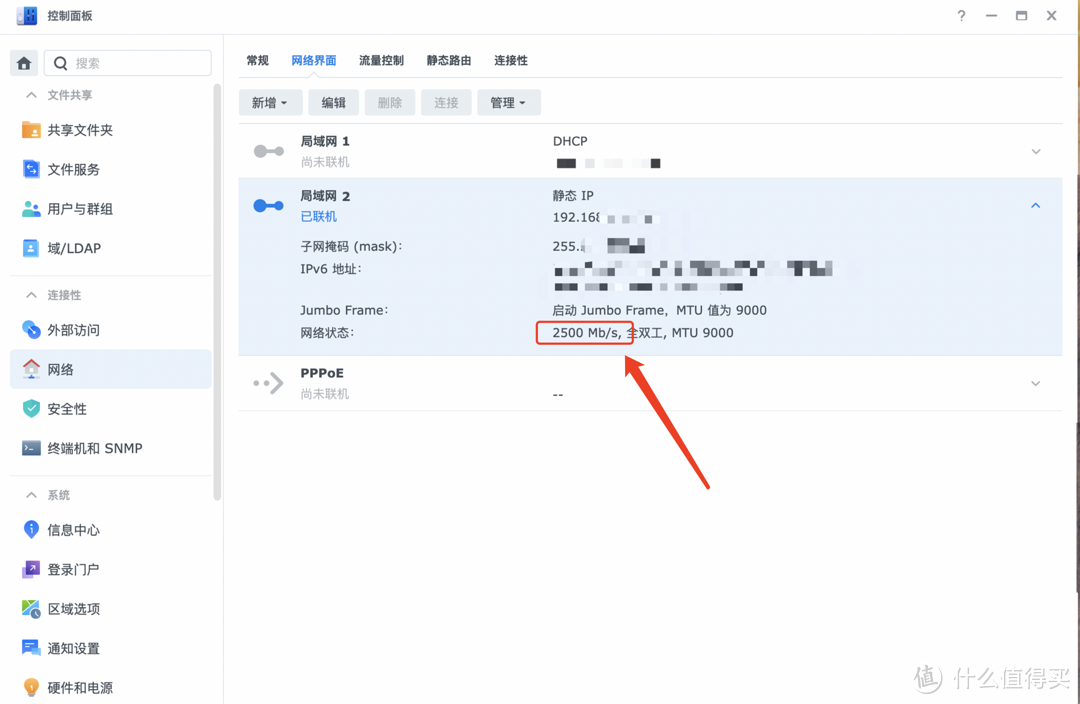This screenshot has width=1080, height=704.
Task: Open 域/LDAP icon in sidebar
Action: pyautogui.click(x=31, y=248)
